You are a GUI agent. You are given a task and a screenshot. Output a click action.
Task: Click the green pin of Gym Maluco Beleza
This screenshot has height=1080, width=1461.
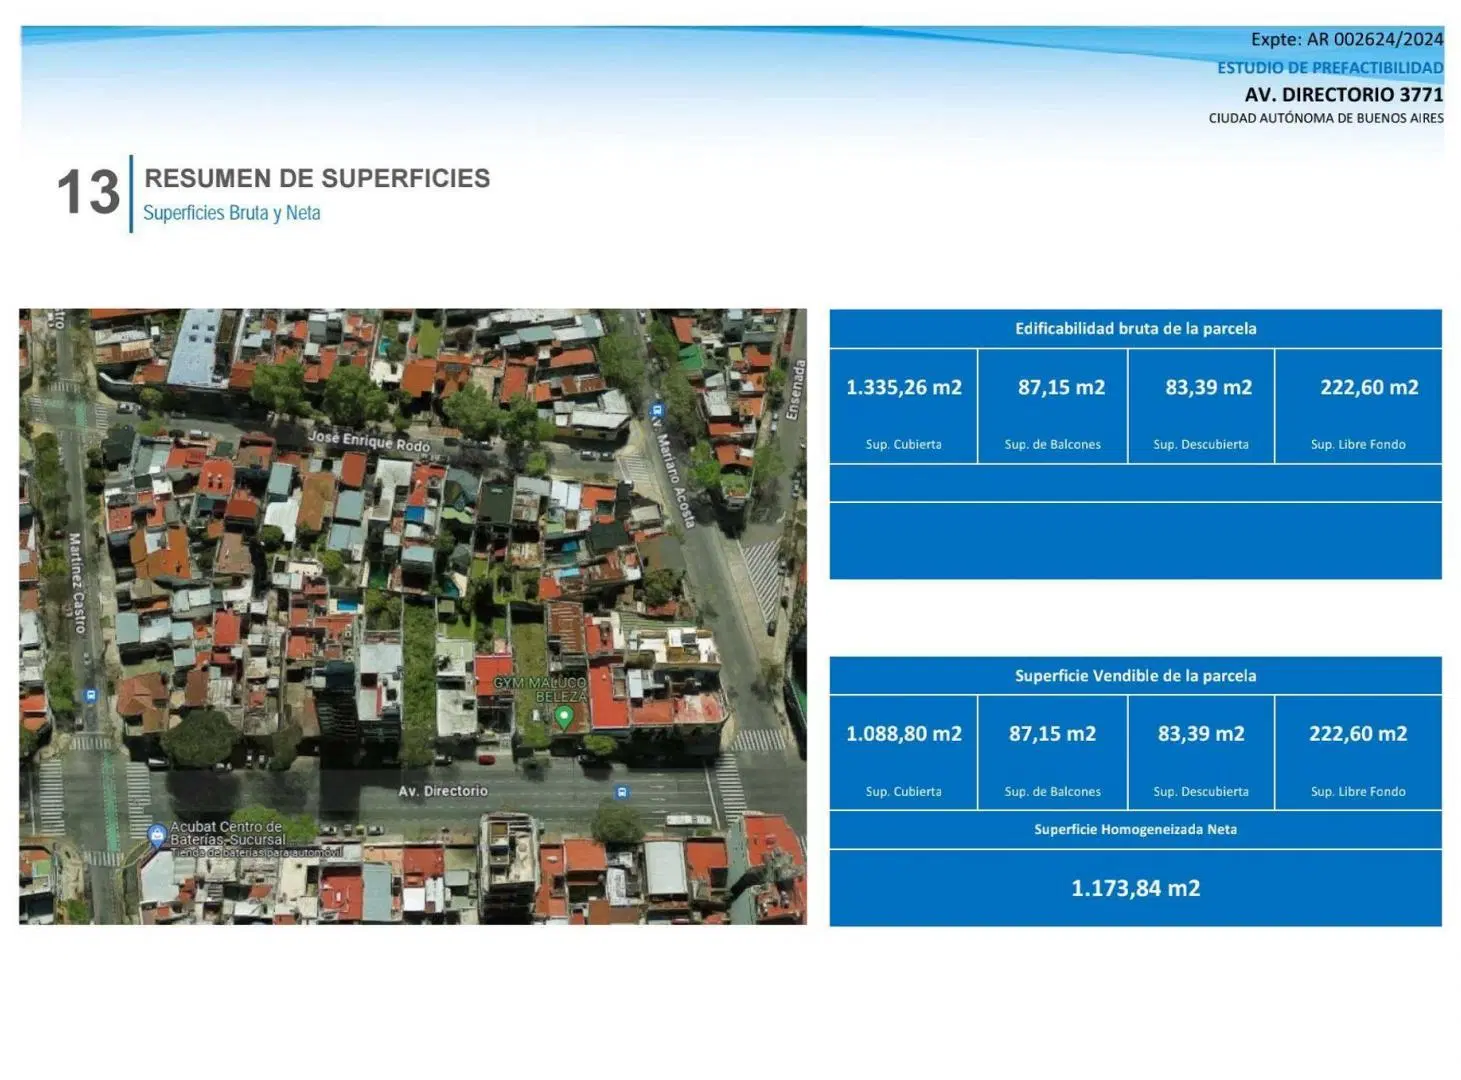(564, 716)
